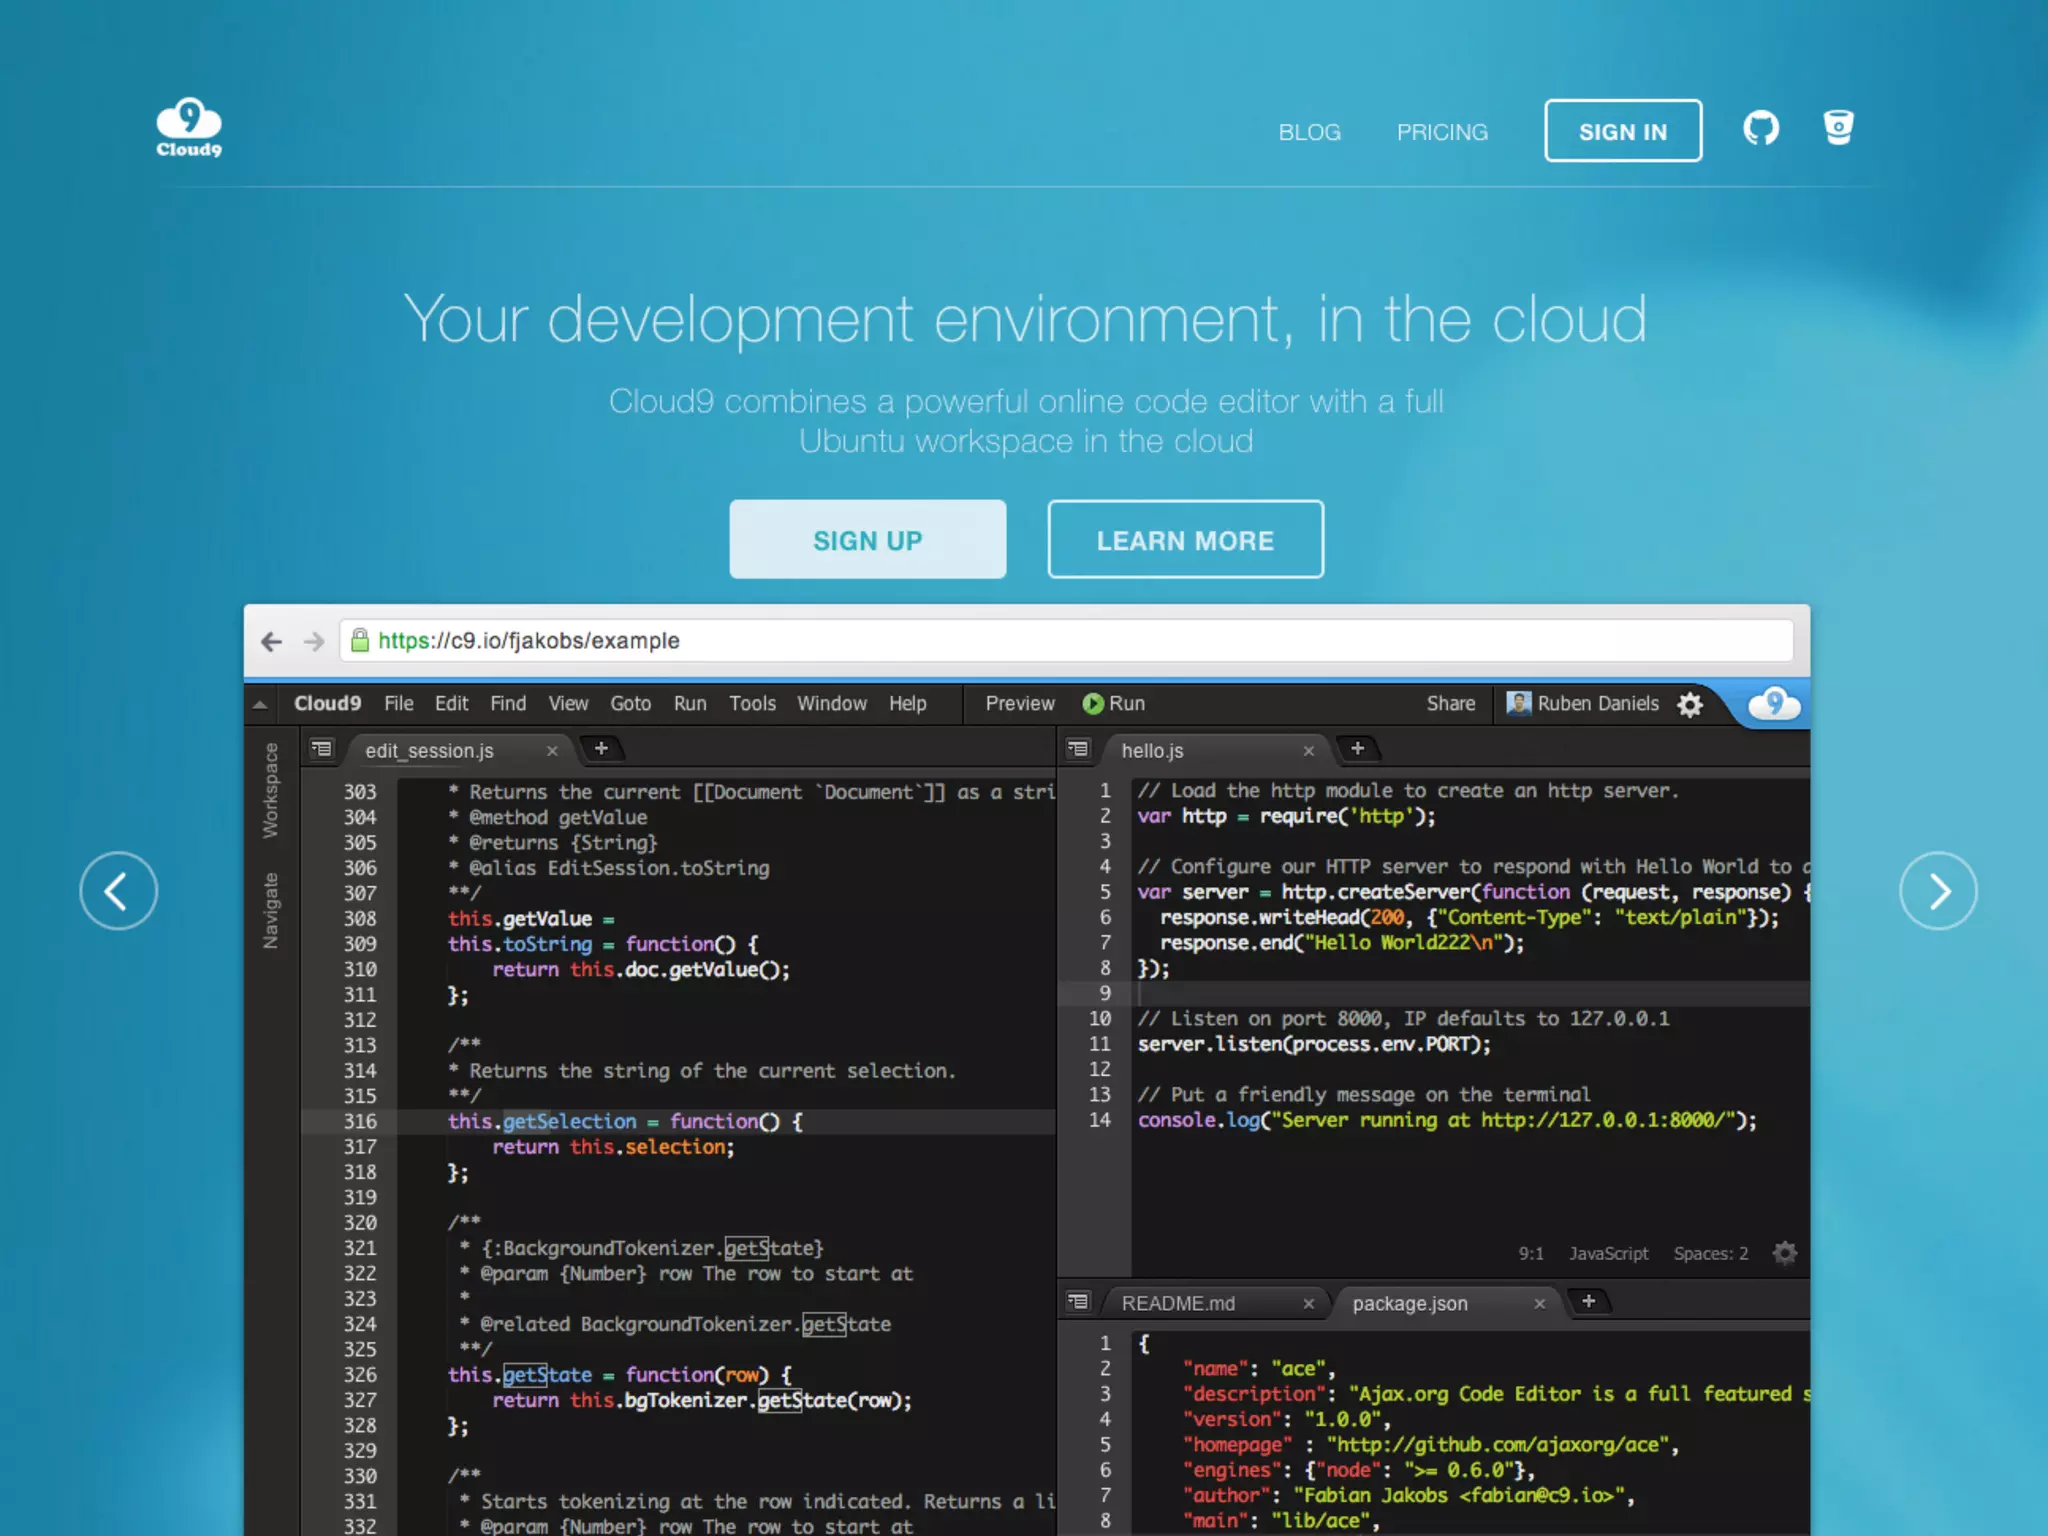The height and width of the screenshot is (1536, 2048).
Task: Click the lock icon in address bar
Action: click(x=360, y=640)
